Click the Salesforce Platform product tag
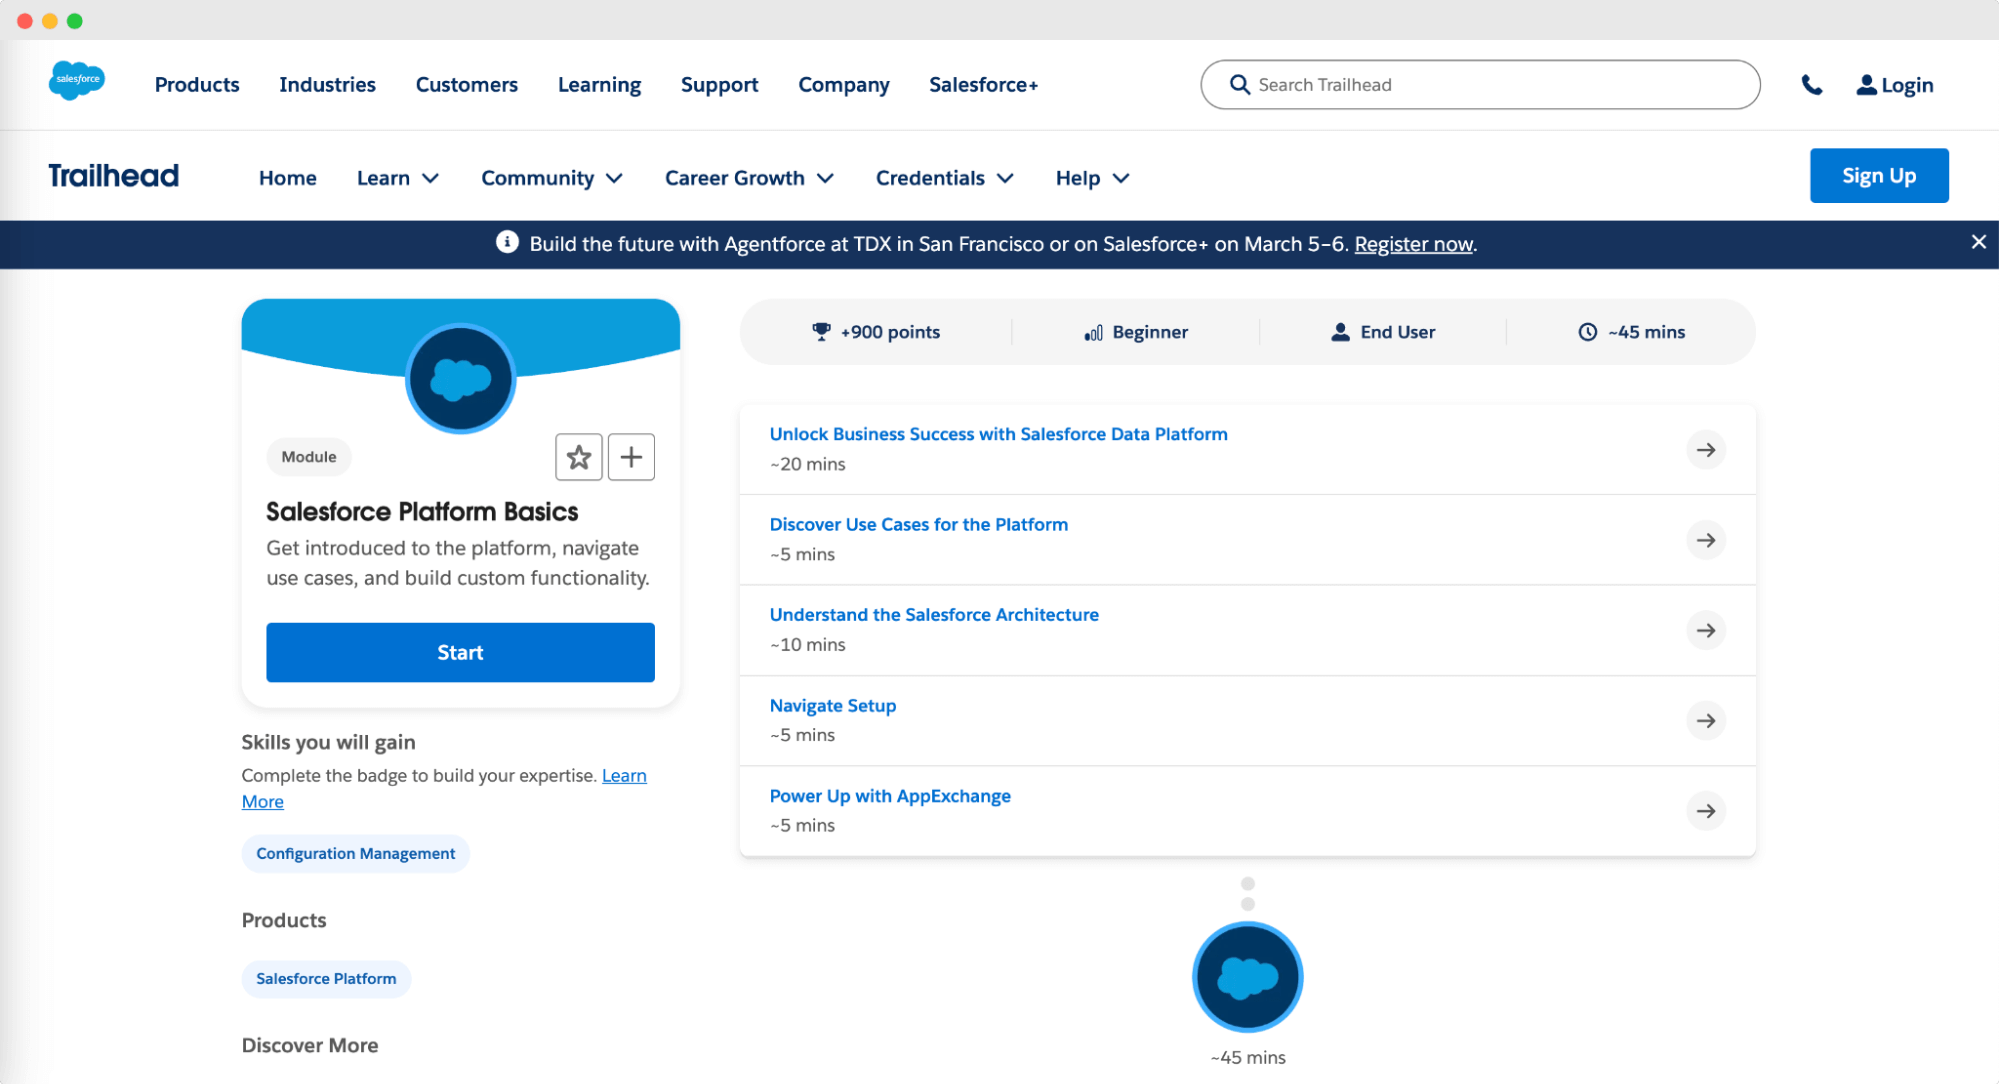This screenshot has width=1999, height=1085. (x=326, y=979)
